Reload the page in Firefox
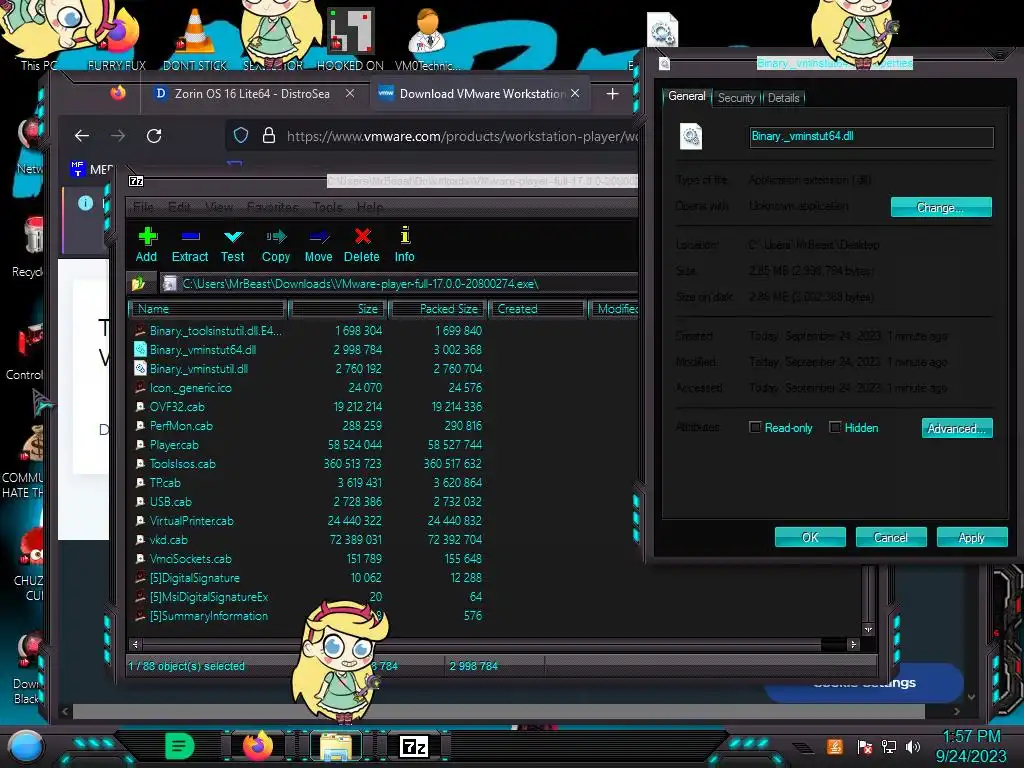1024x768 pixels. coord(154,136)
